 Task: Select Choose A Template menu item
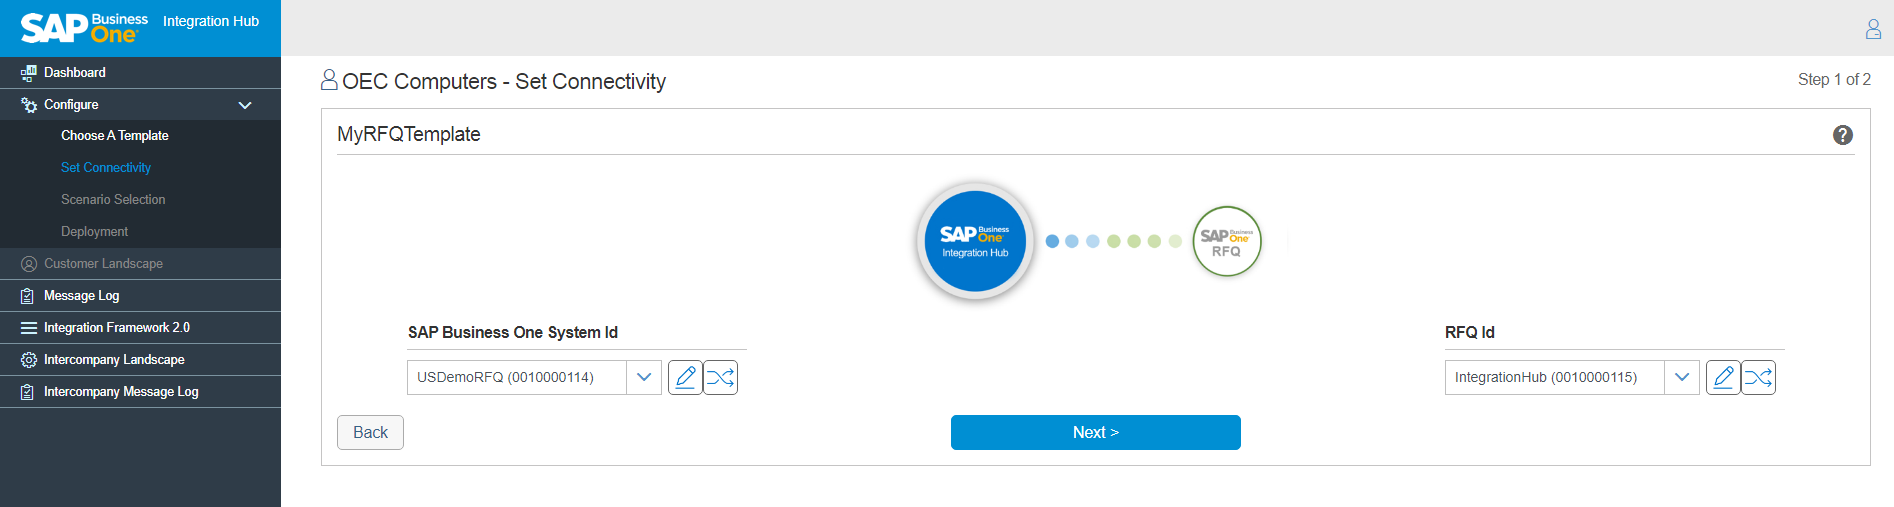click(114, 135)
